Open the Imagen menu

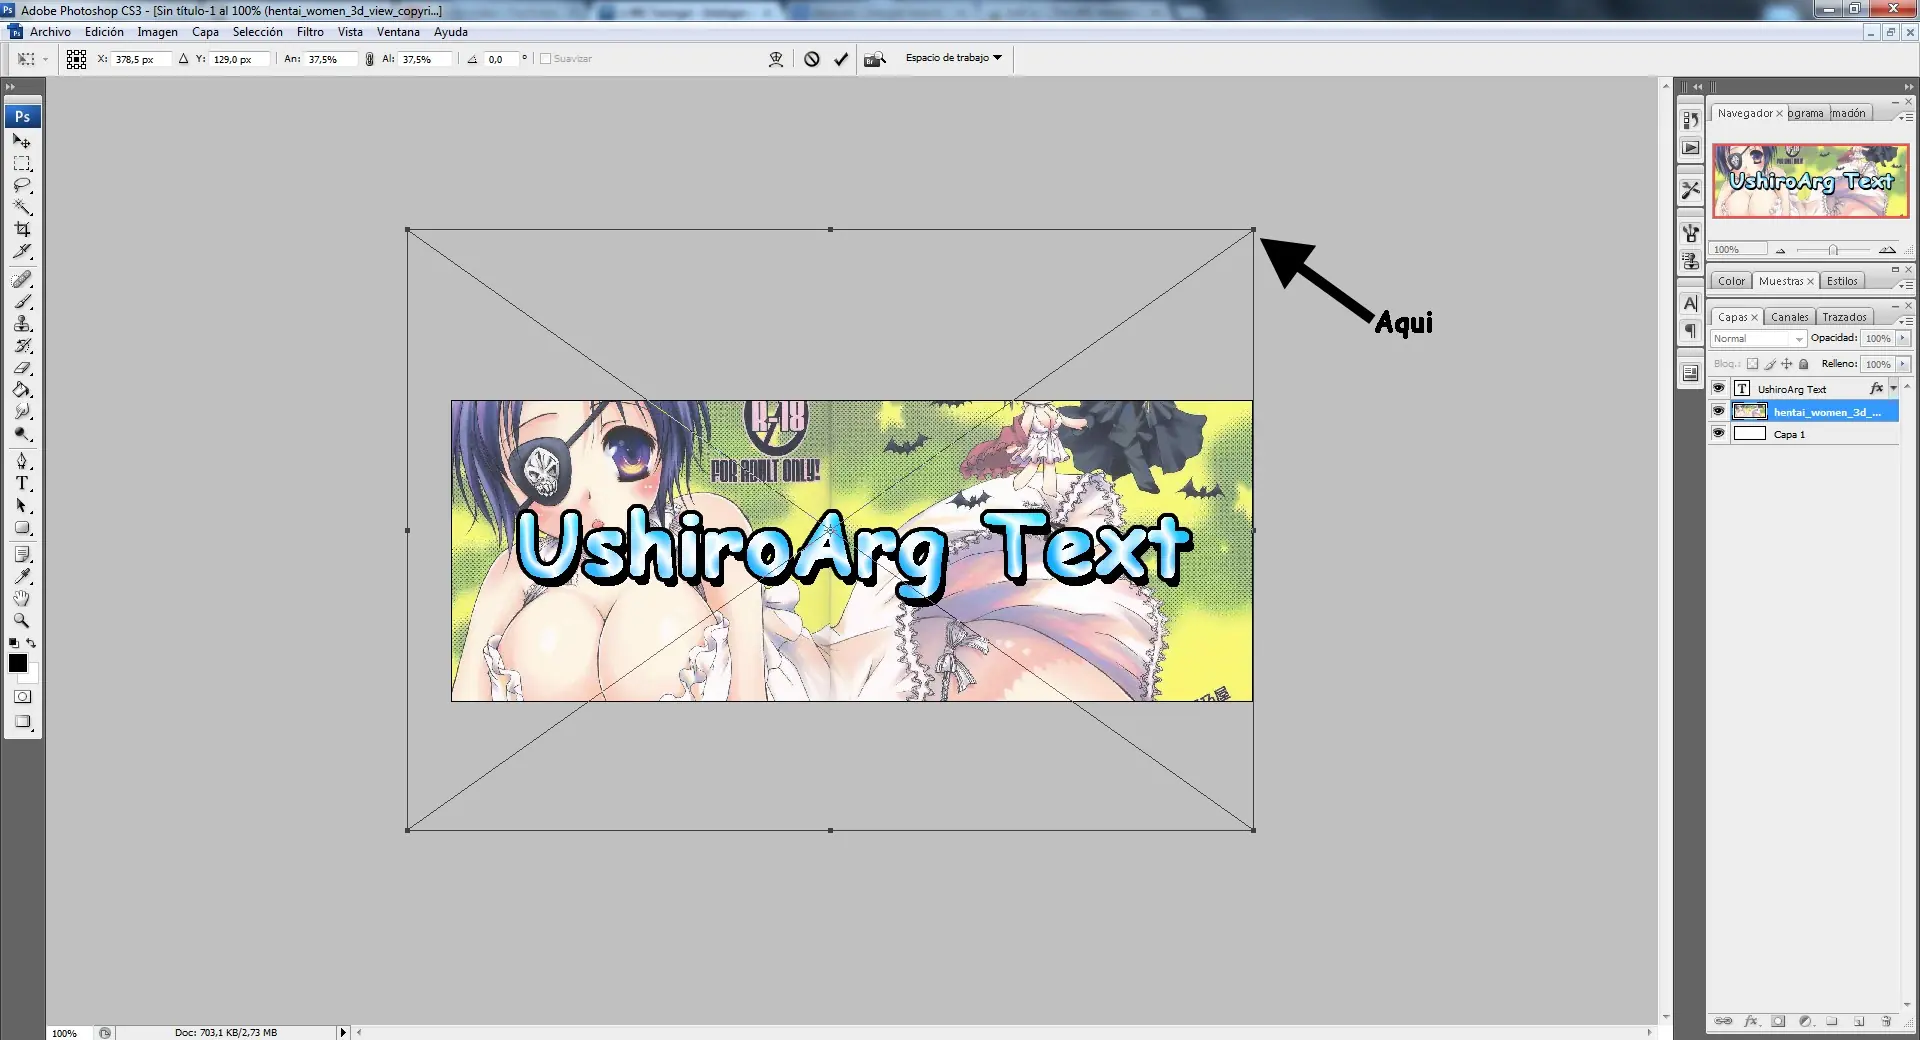click(157, 32)
